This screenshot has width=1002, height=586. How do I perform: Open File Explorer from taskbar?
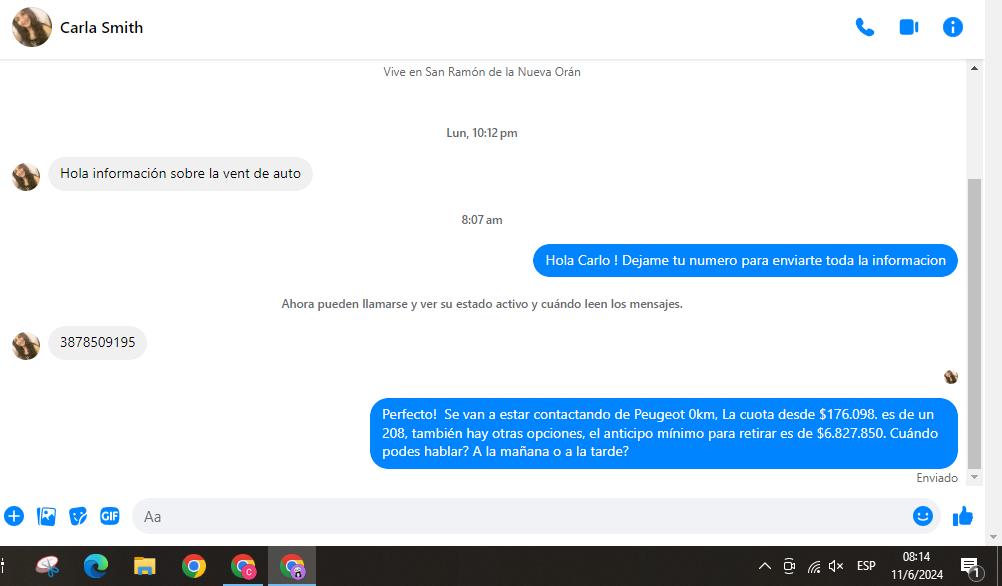coord(145,566)
